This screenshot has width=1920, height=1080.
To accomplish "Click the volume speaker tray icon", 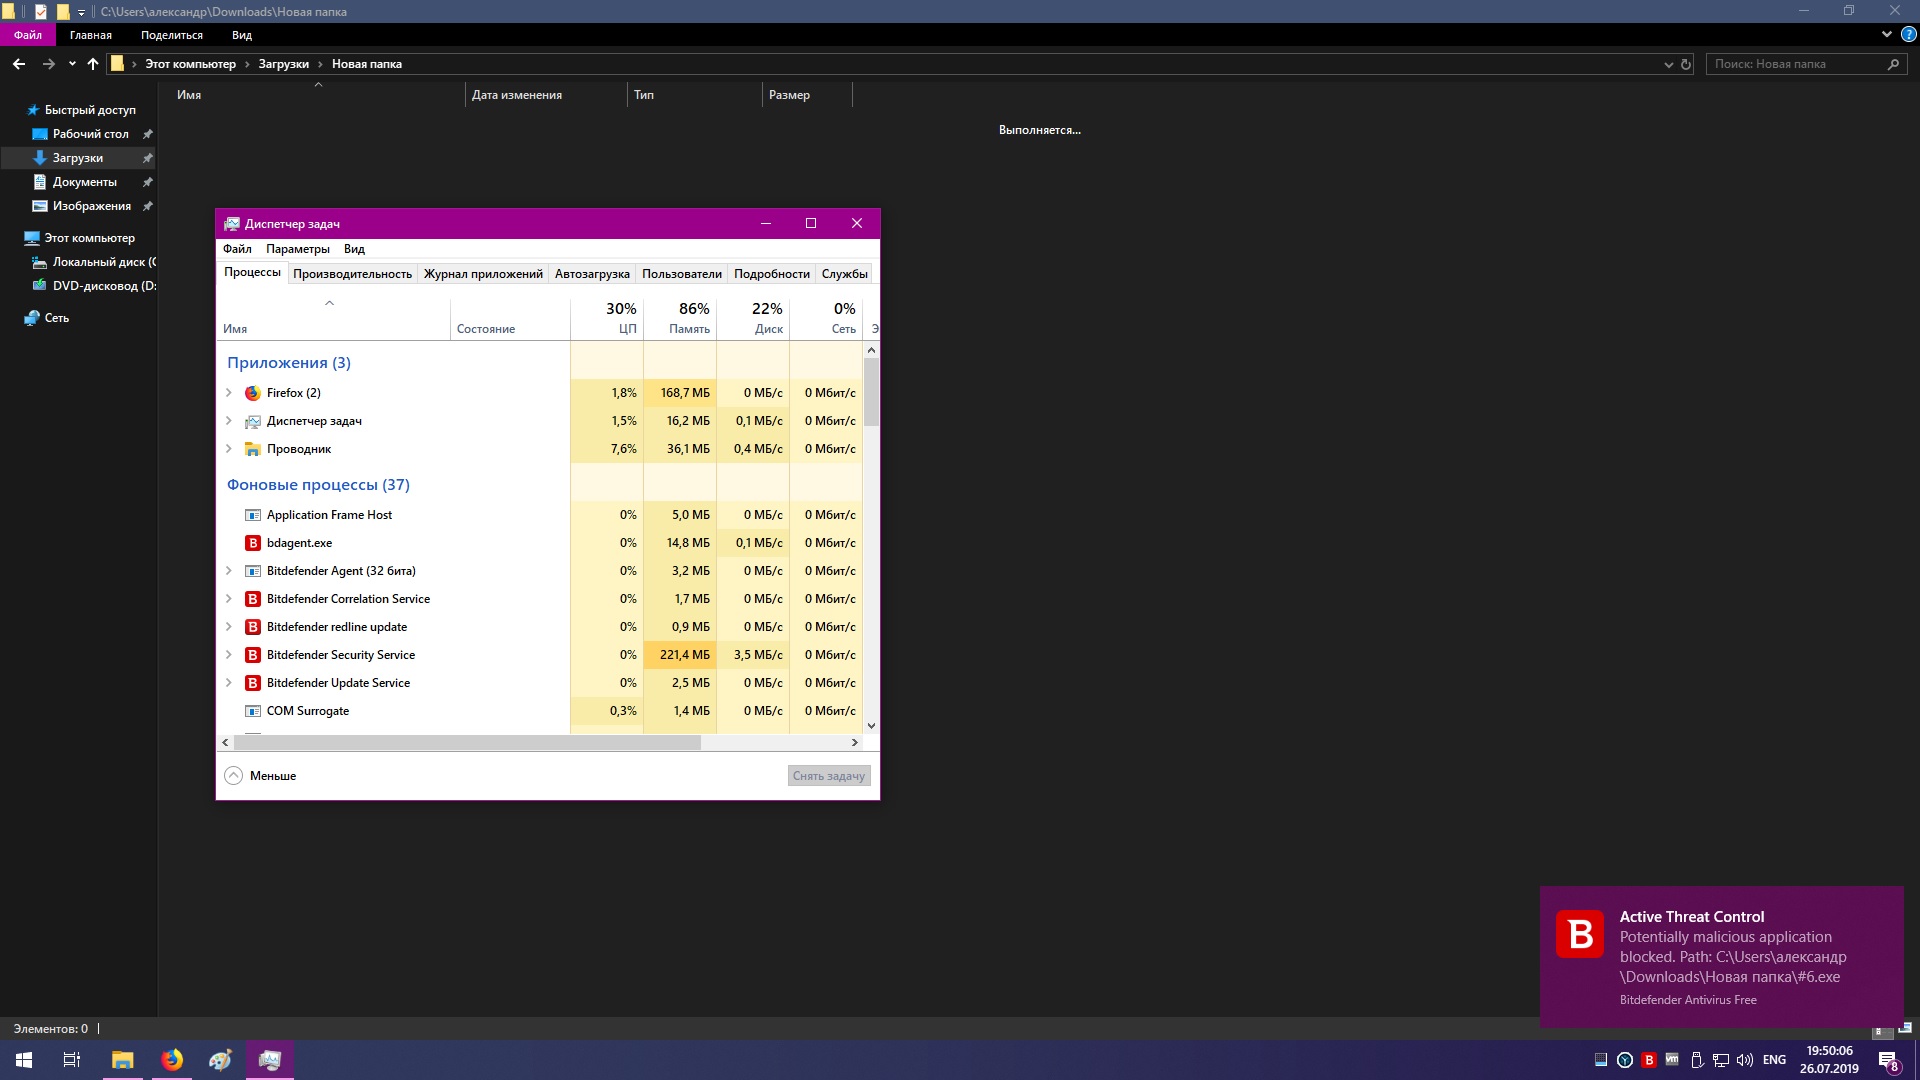I will pos(1745,1060).
